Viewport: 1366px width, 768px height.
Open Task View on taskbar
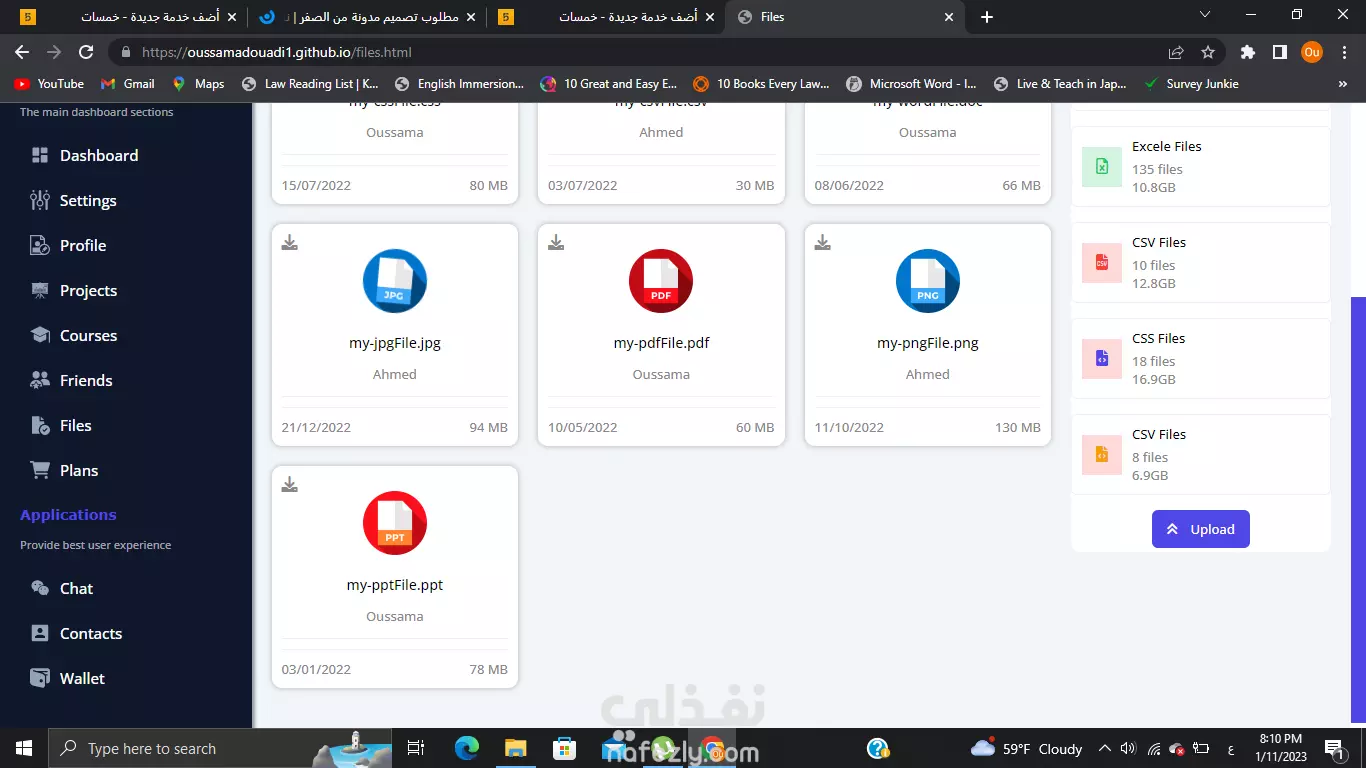click(x=416, y=748)
